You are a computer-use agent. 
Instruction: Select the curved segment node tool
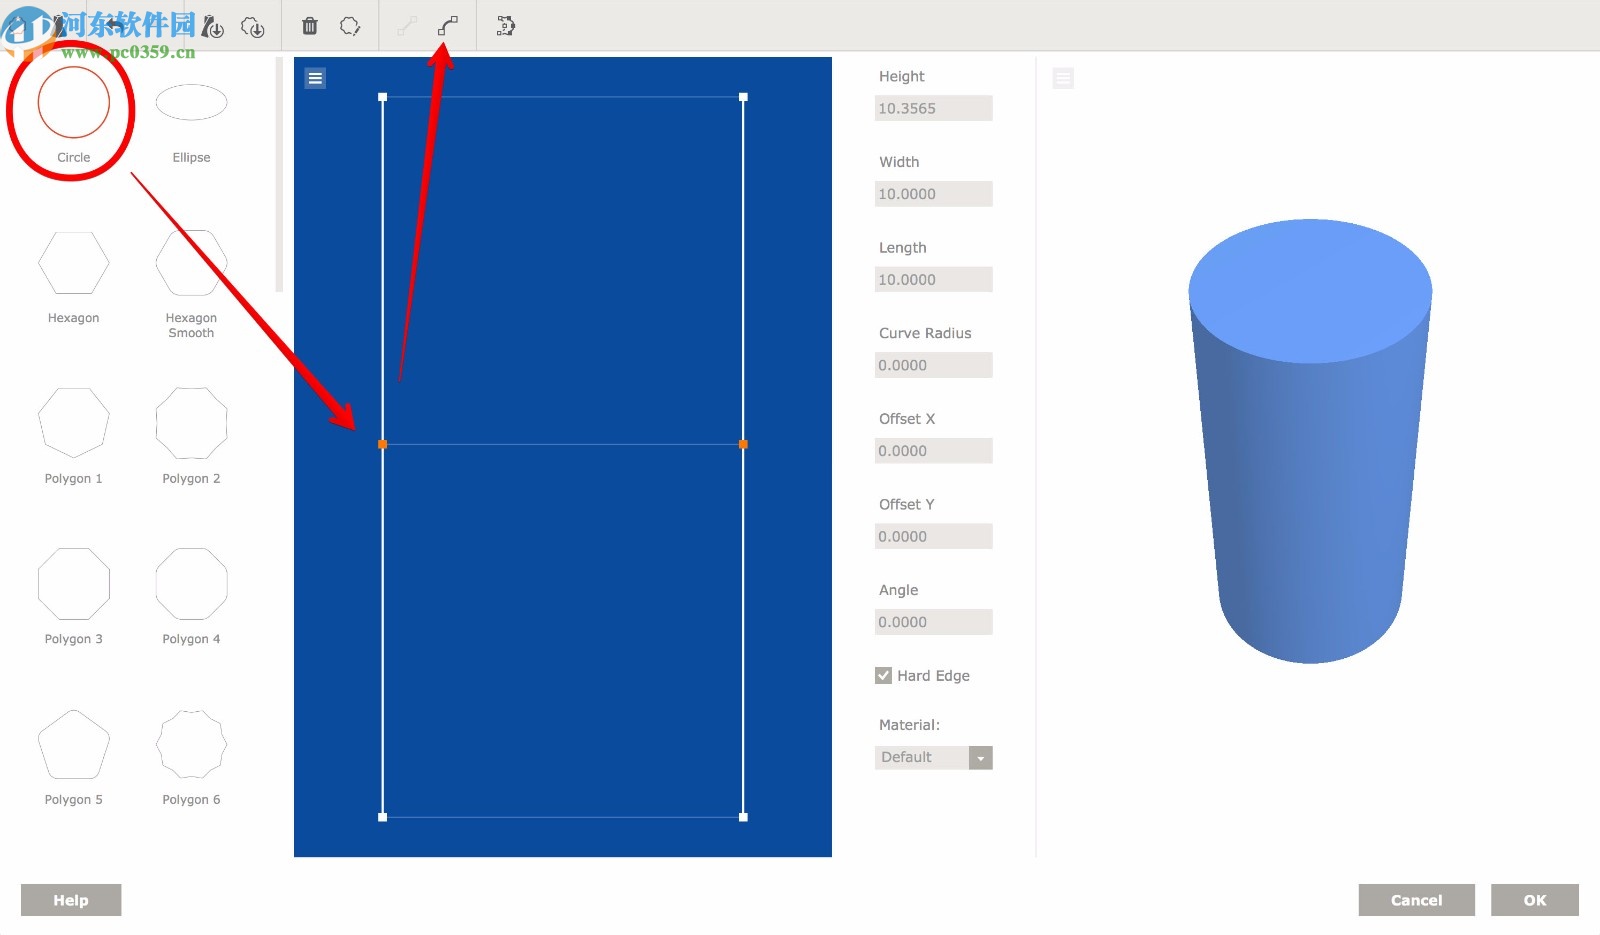point(448,26)
